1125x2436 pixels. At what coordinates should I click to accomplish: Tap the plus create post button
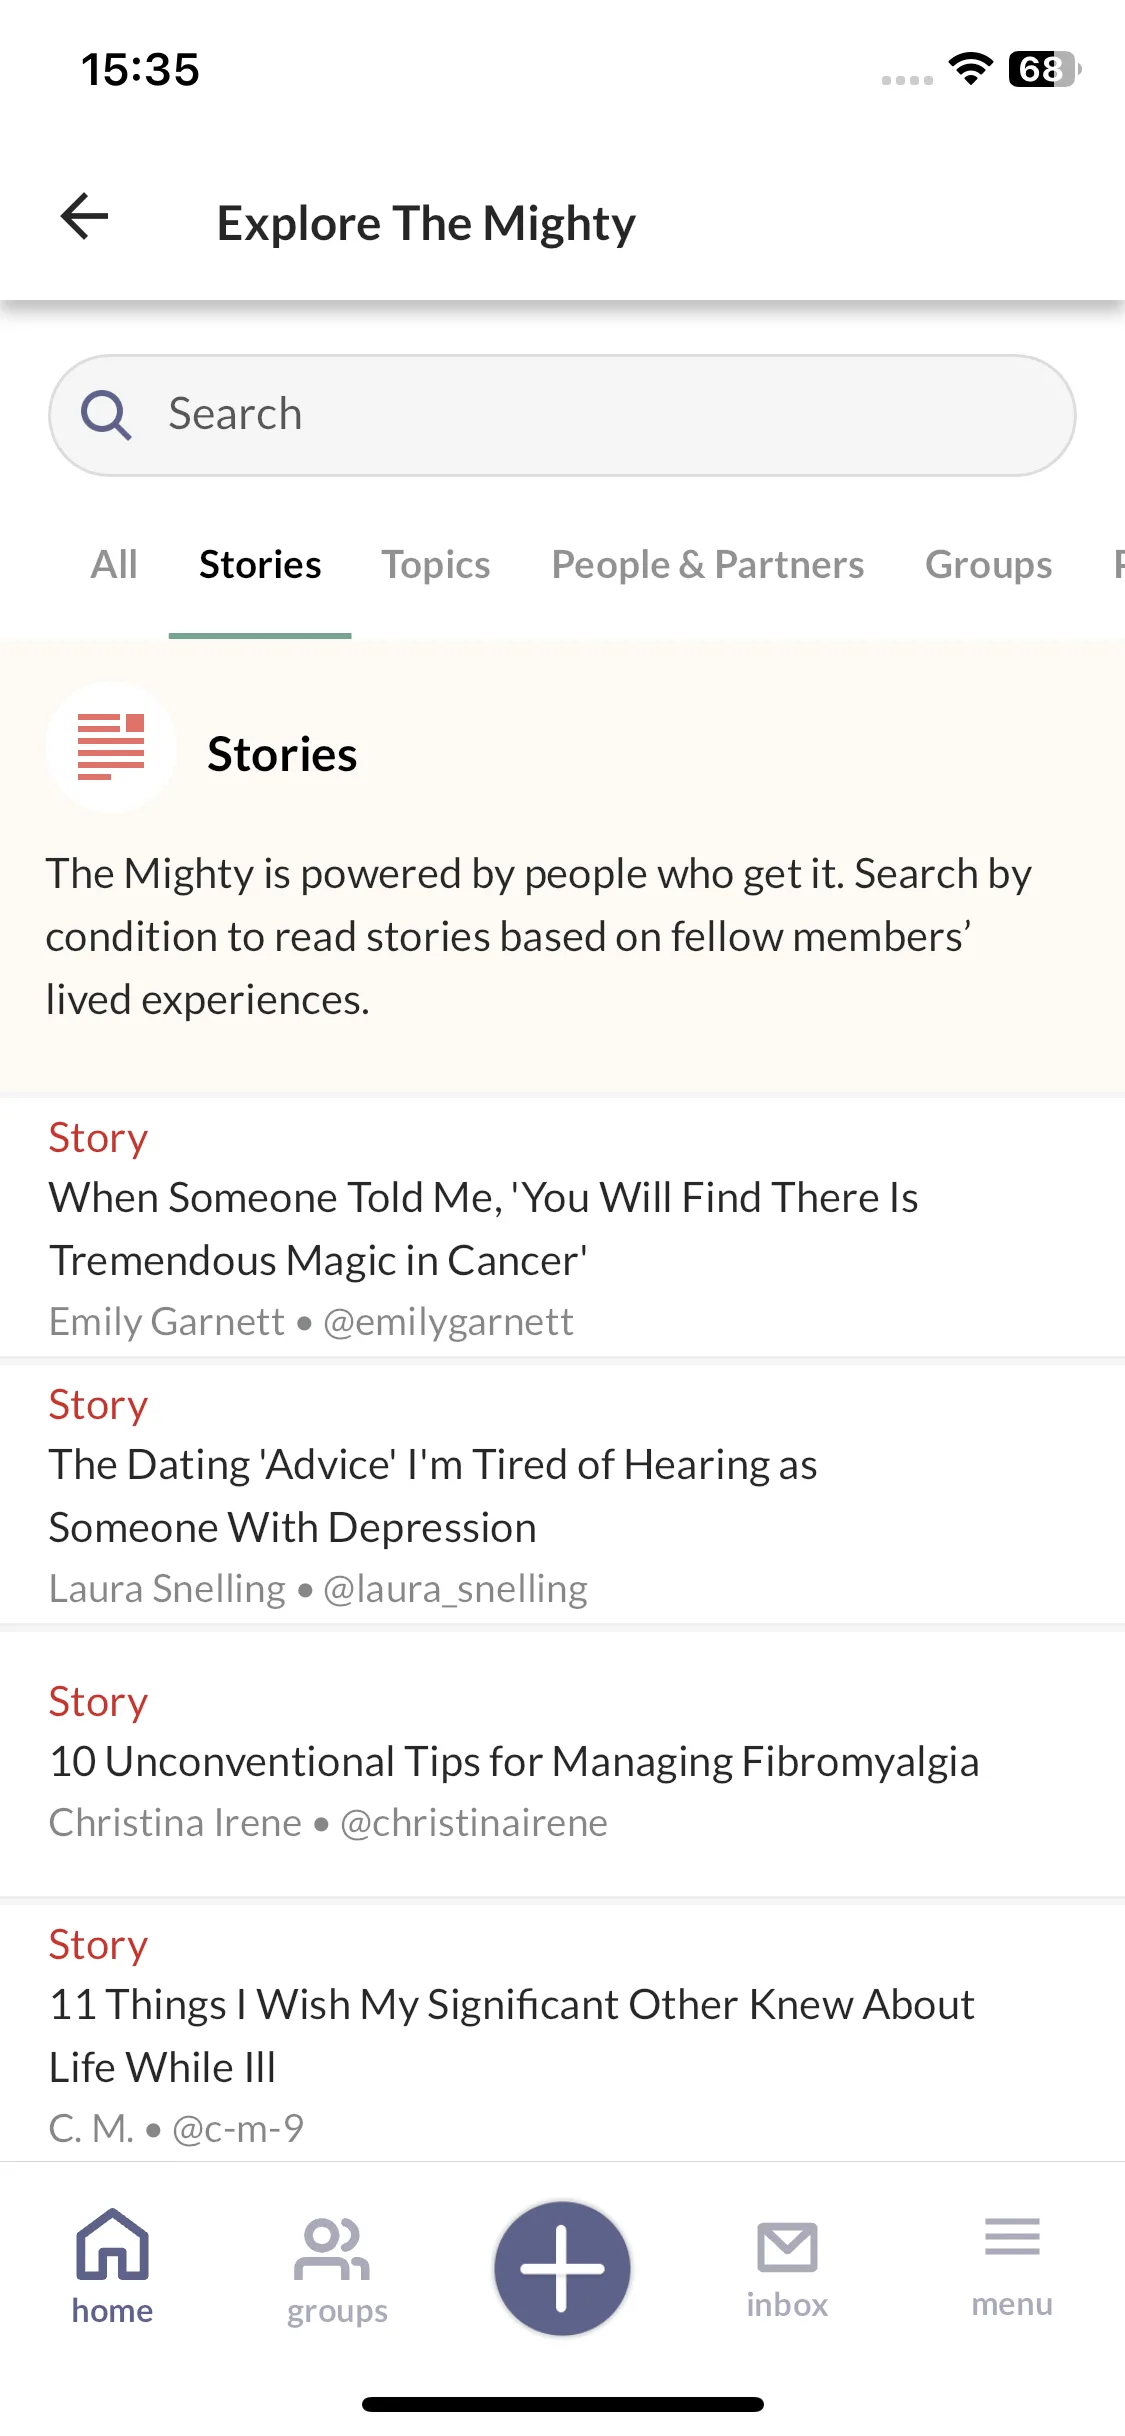pyautogui.click(x=562, y=2268)
